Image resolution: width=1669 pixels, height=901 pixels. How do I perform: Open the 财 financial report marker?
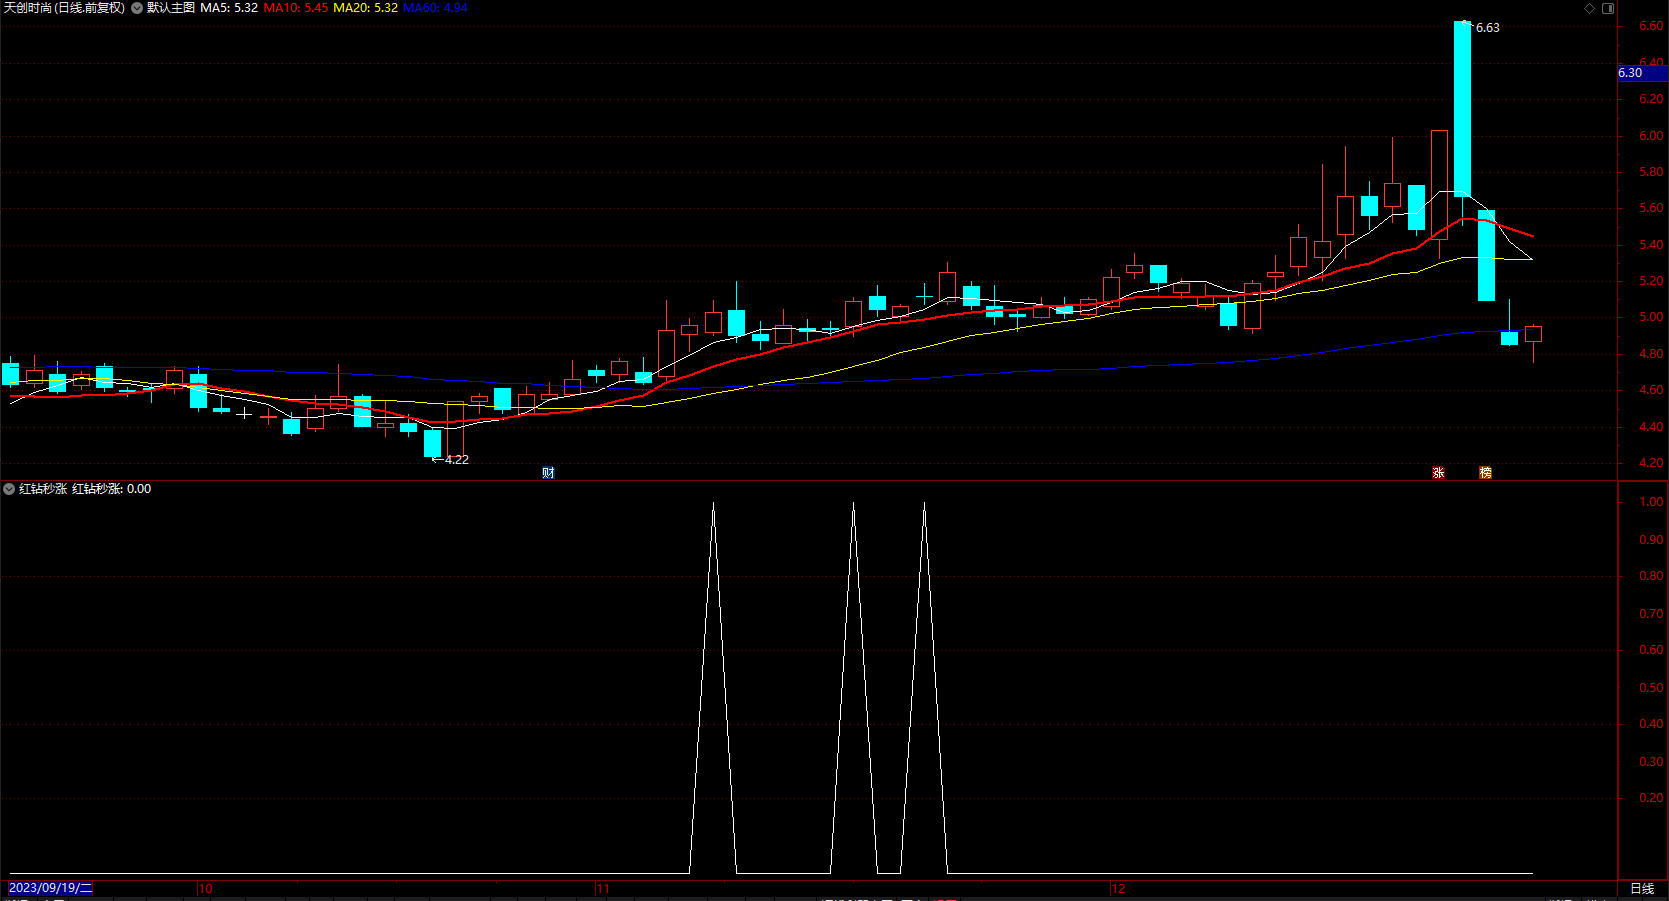[x=548, y=473]
